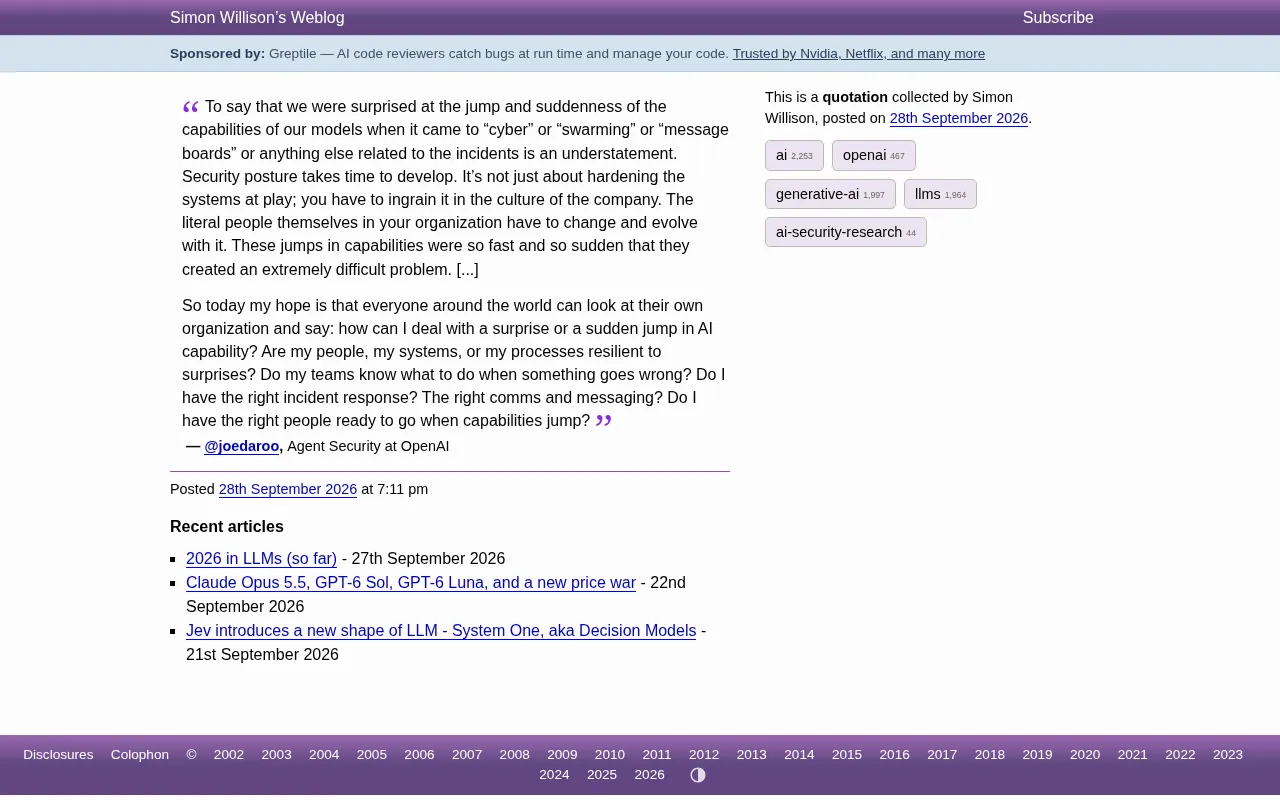Open the Greptile sponsor link
This screenshot has width=1280, height=800.
pyautogui.click(x=858, y=54)
